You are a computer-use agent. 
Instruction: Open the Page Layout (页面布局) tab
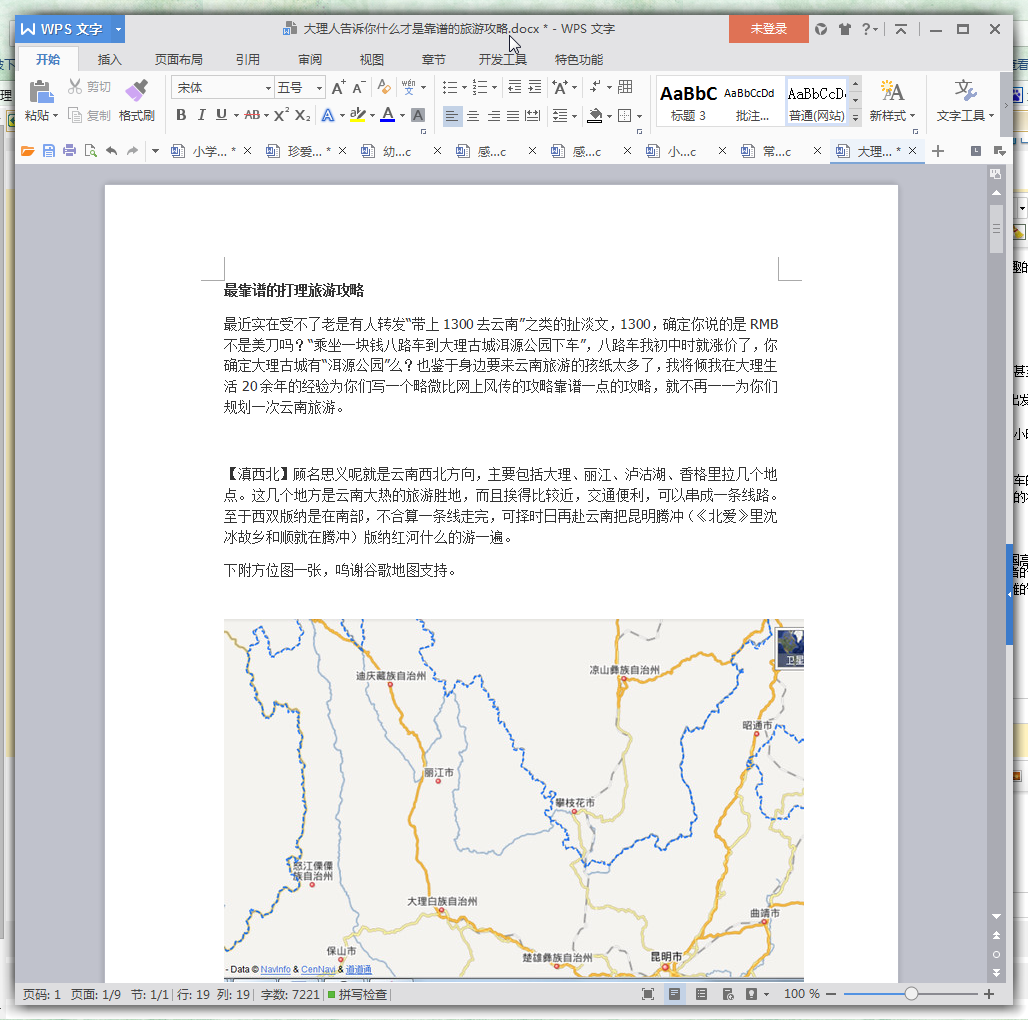(x=179, y=59)
